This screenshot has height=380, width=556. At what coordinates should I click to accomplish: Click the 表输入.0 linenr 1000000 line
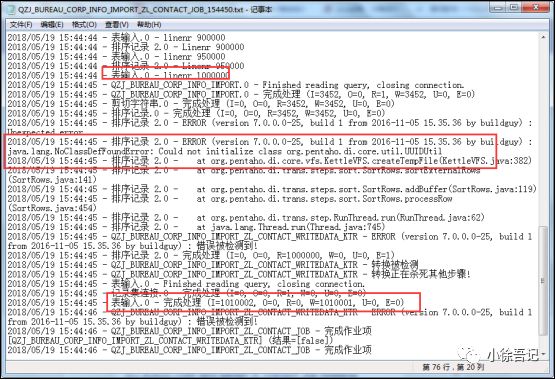click(118, 75)
